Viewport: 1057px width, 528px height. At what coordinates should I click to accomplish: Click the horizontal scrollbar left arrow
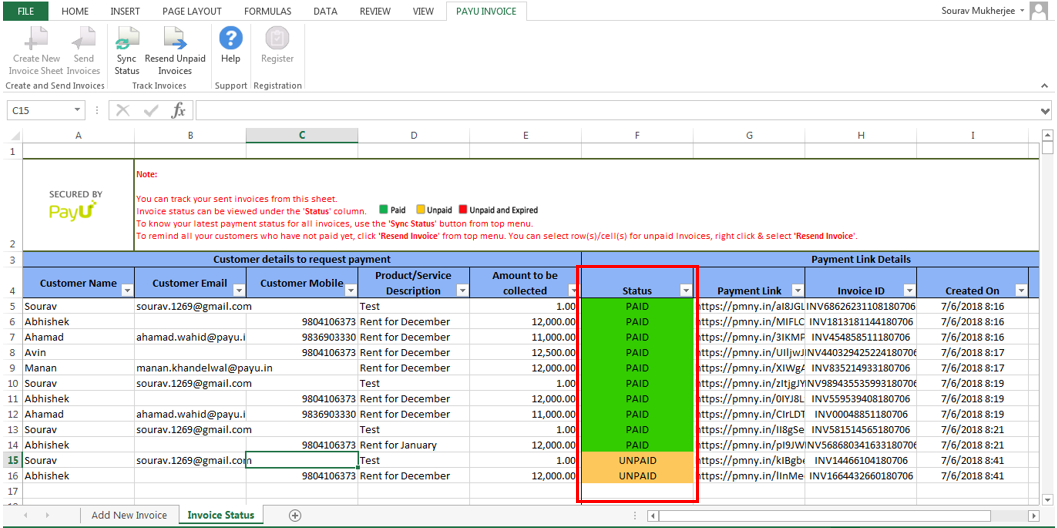653,515
